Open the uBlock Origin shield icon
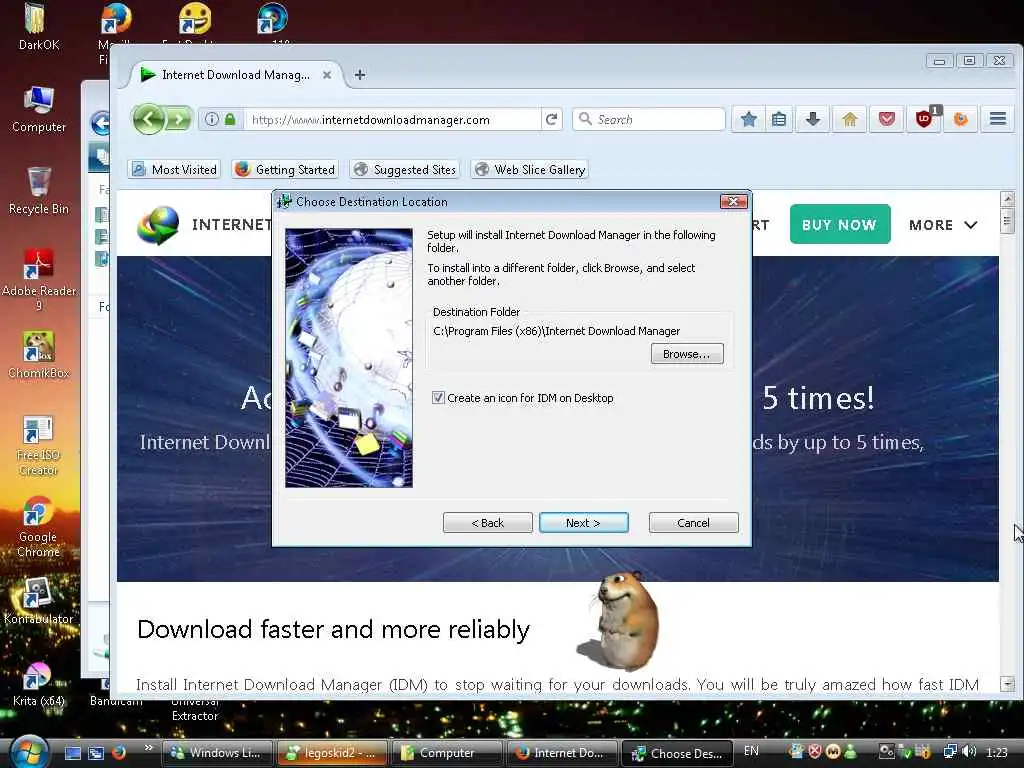Image resolution: width=1024 pixels, height=768 pixels. click(924, 120)
